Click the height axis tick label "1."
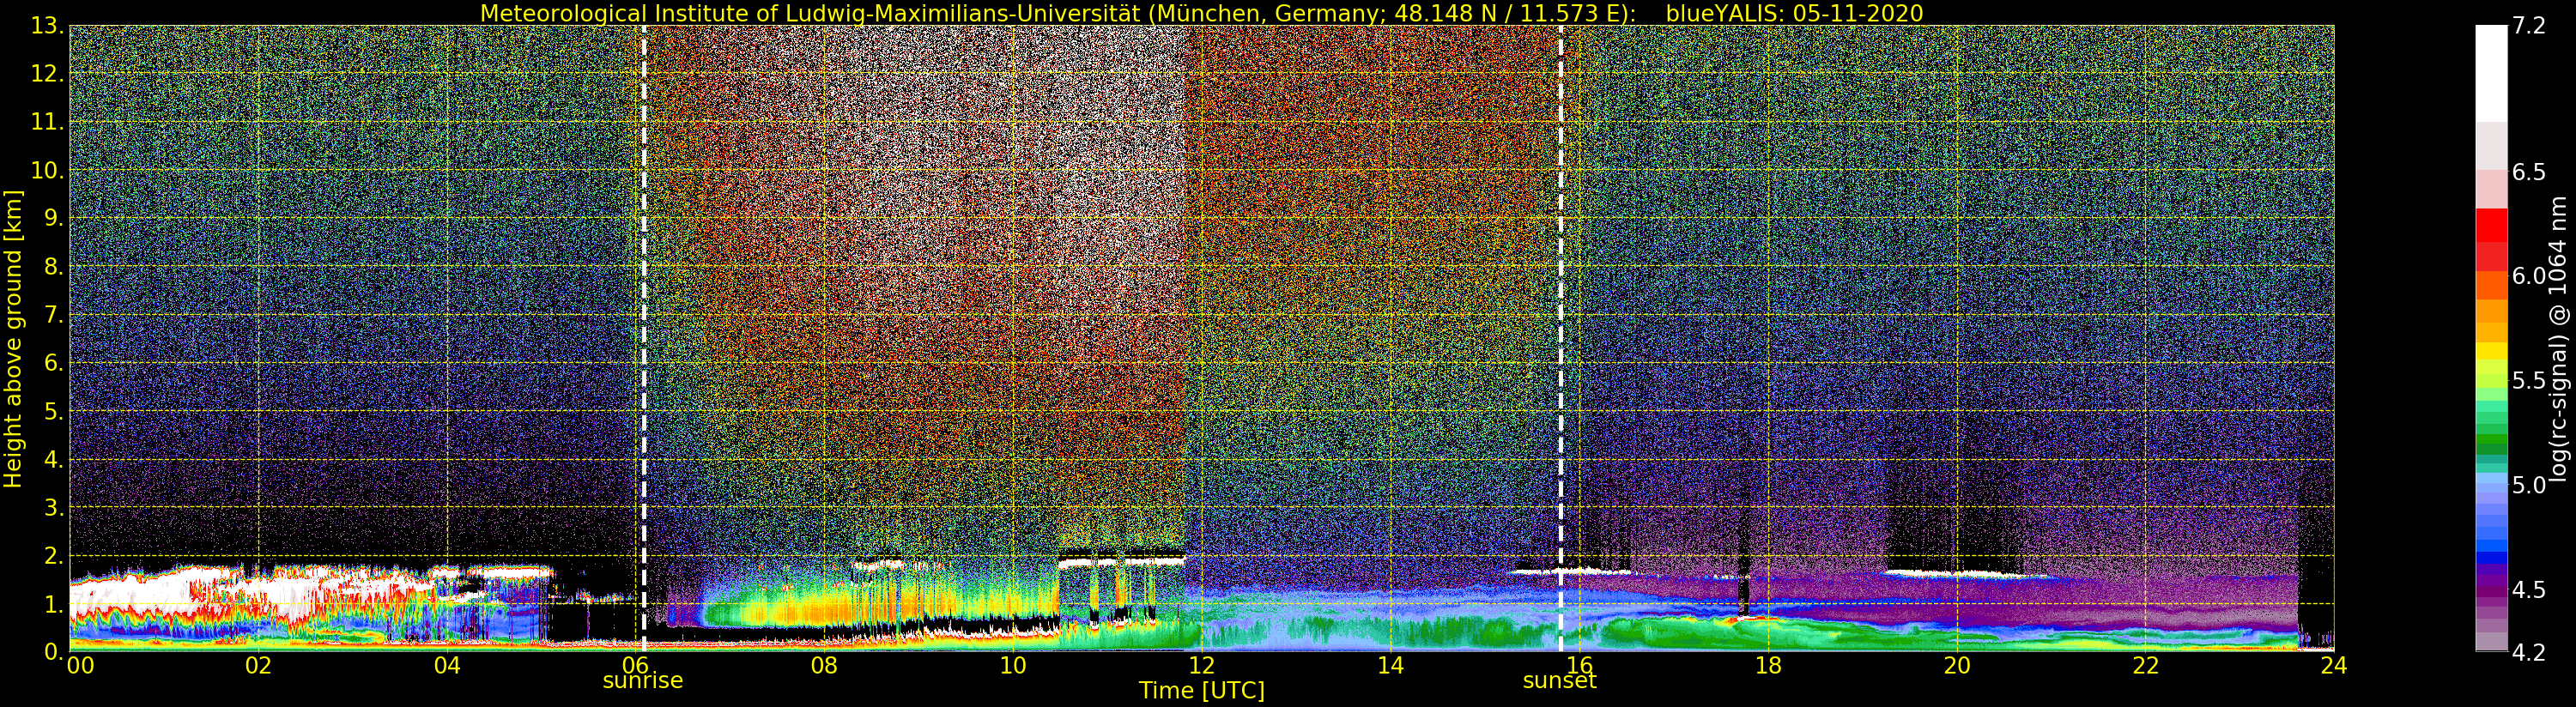The image size is (2576, 707). (x=54, y=604)
